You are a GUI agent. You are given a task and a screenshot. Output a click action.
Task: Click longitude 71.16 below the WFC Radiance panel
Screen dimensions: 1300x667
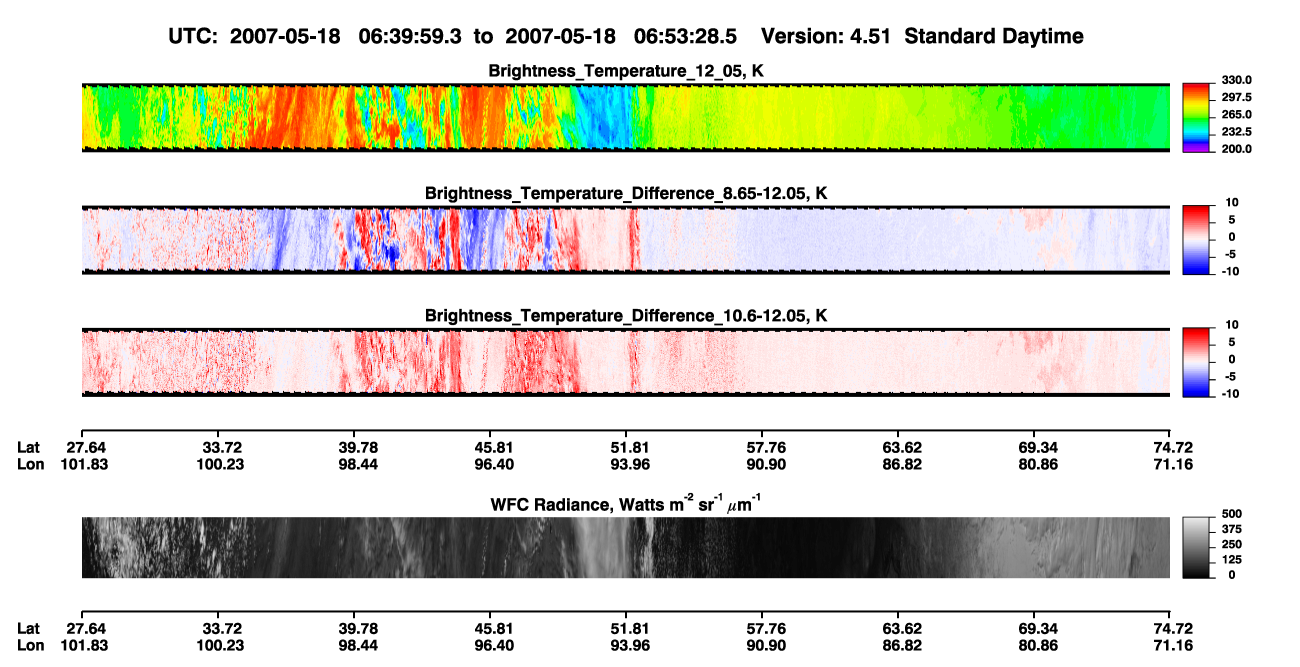[1173, 646]
